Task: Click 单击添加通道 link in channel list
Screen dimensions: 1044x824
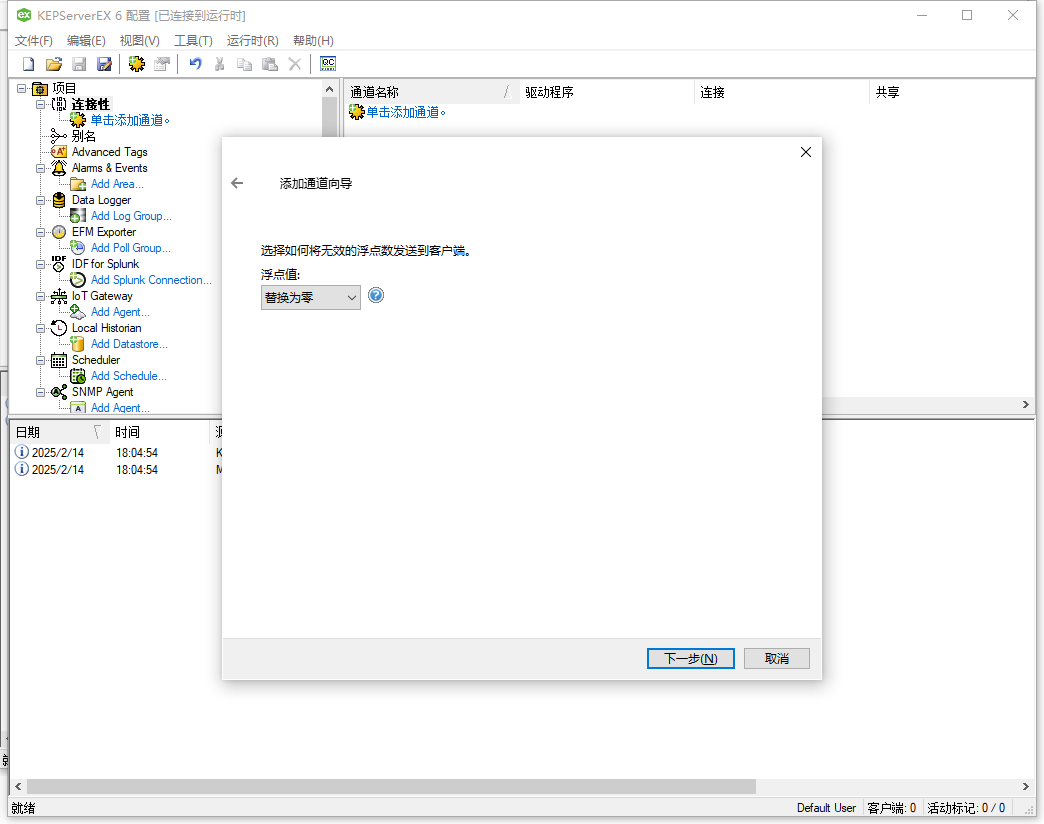Action: pos(406,112)
